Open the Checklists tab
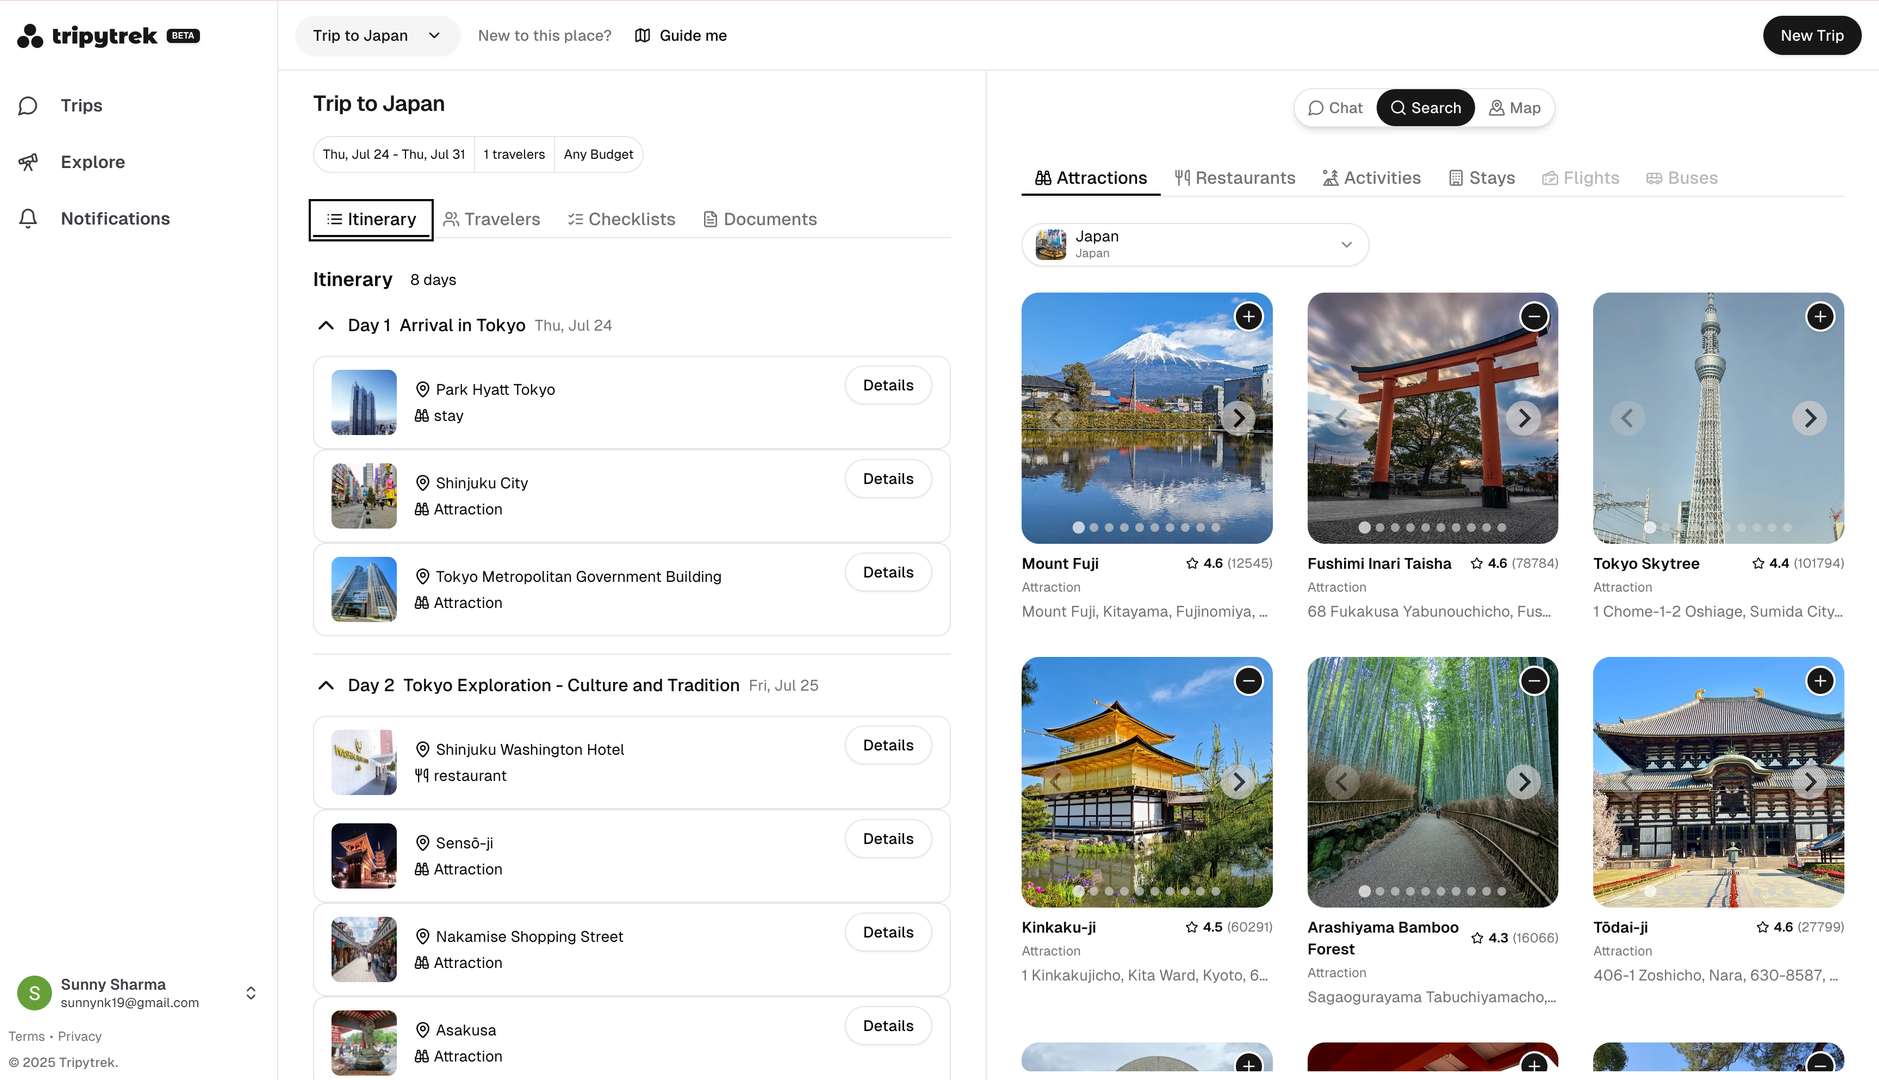Screen dimensions: 1879x1080 [621, 219]
